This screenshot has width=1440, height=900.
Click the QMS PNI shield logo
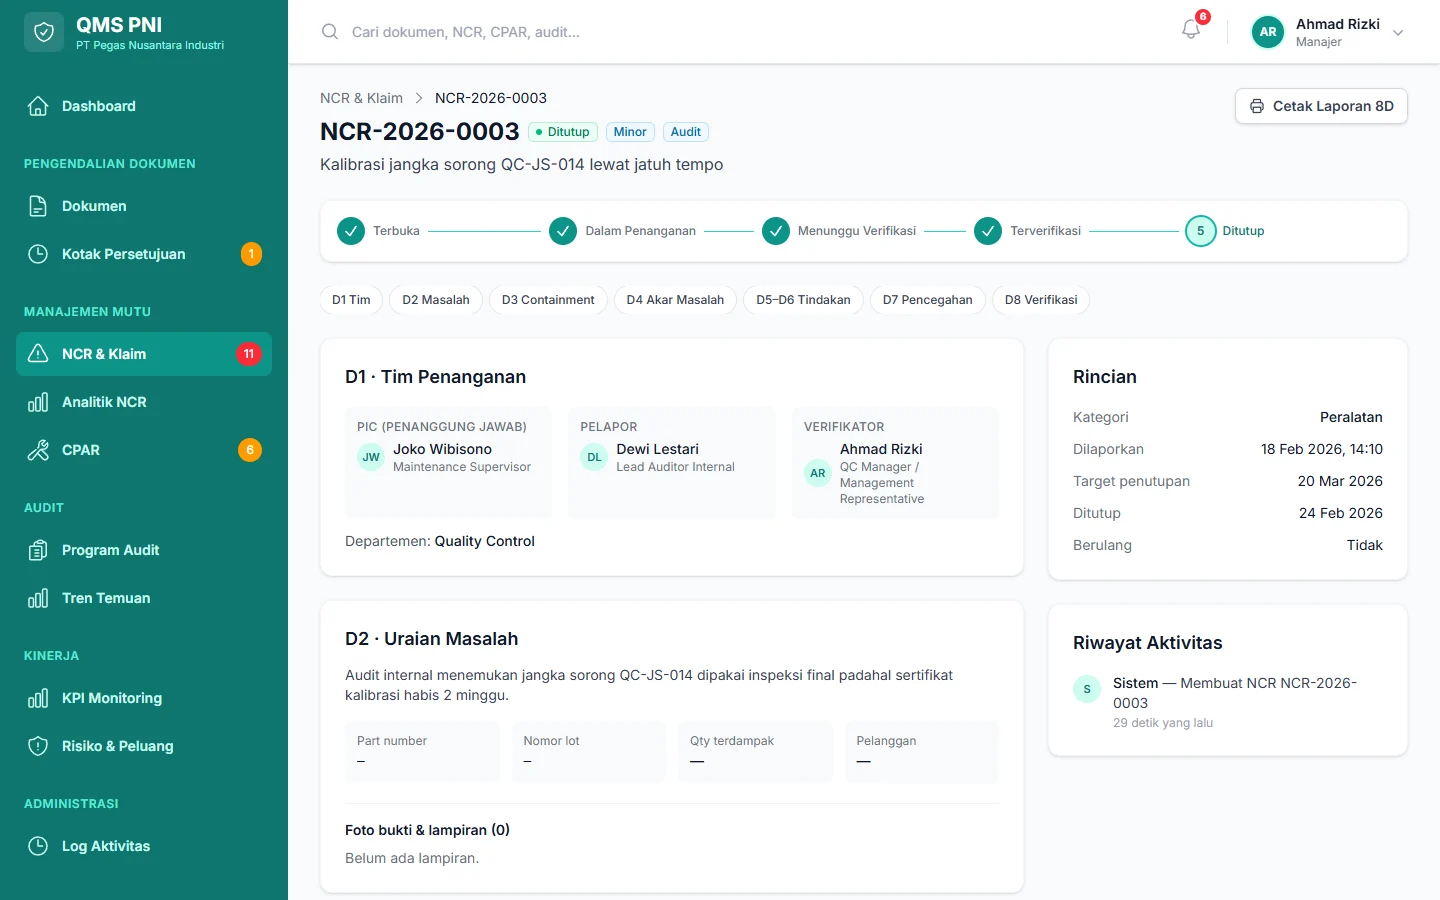[x=44, y=32]
